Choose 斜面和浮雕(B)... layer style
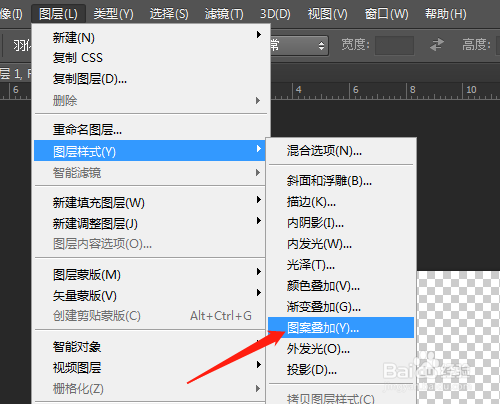This screenshot has height=404, width=500. pyautogui.click(x=341, y=181)
